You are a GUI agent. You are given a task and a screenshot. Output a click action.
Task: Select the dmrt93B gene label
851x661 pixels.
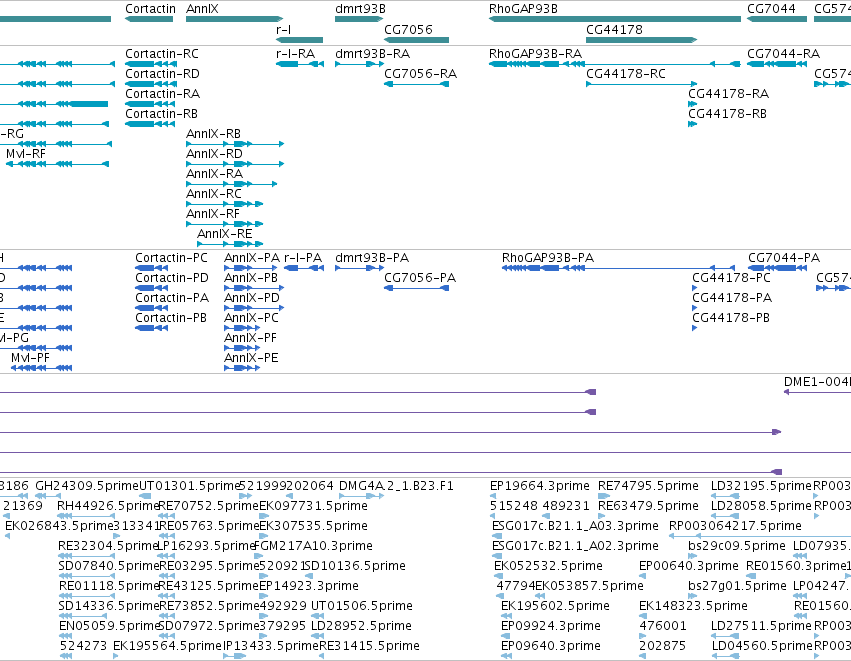click(360, 9)
